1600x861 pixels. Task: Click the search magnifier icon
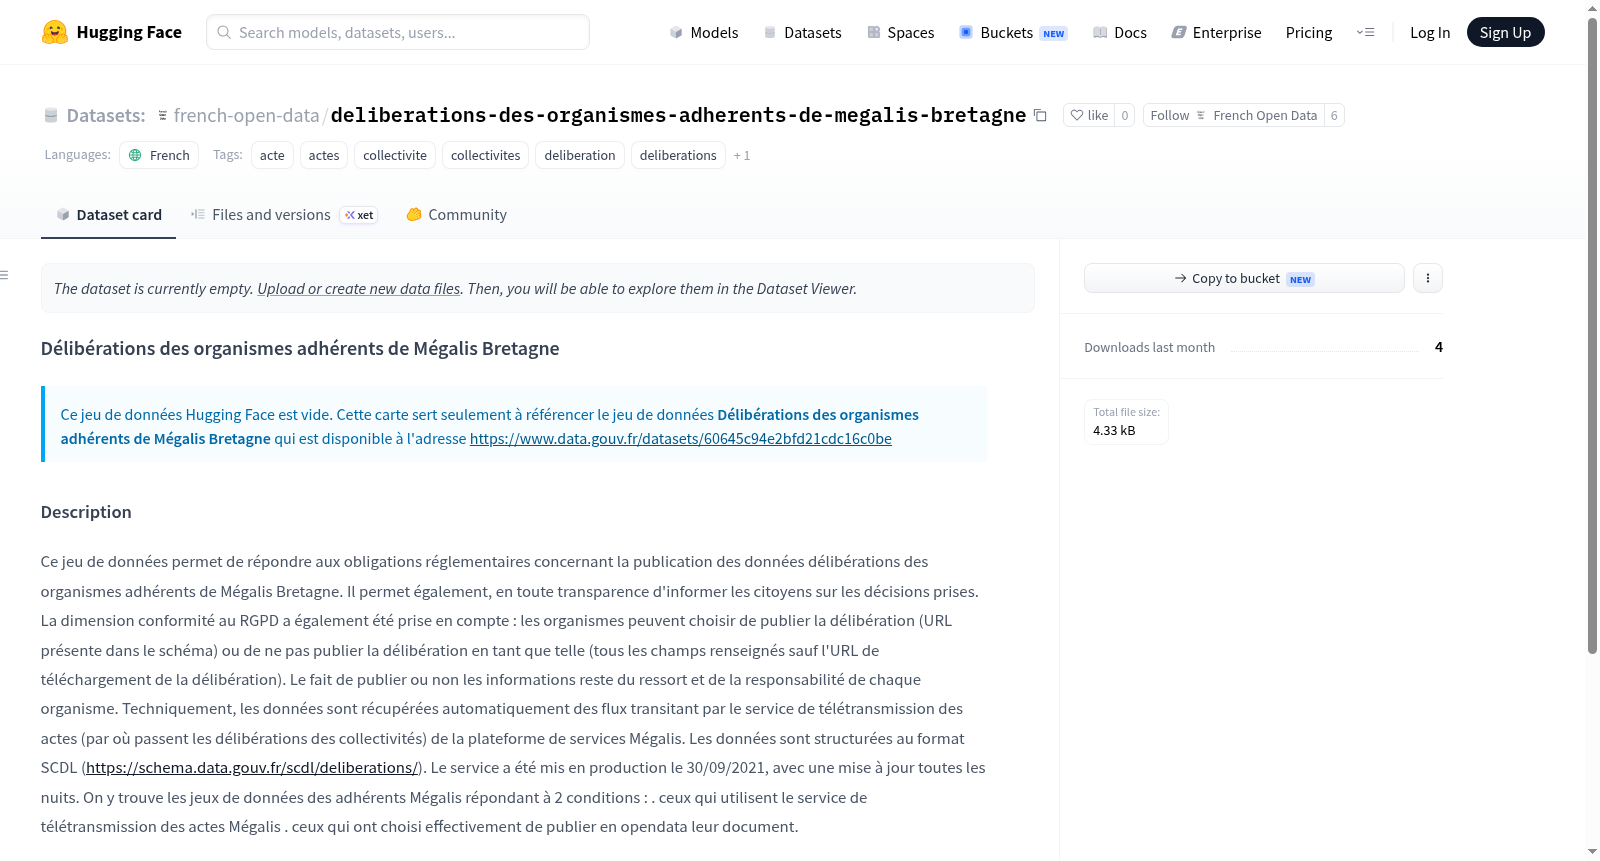pos(224,32)
